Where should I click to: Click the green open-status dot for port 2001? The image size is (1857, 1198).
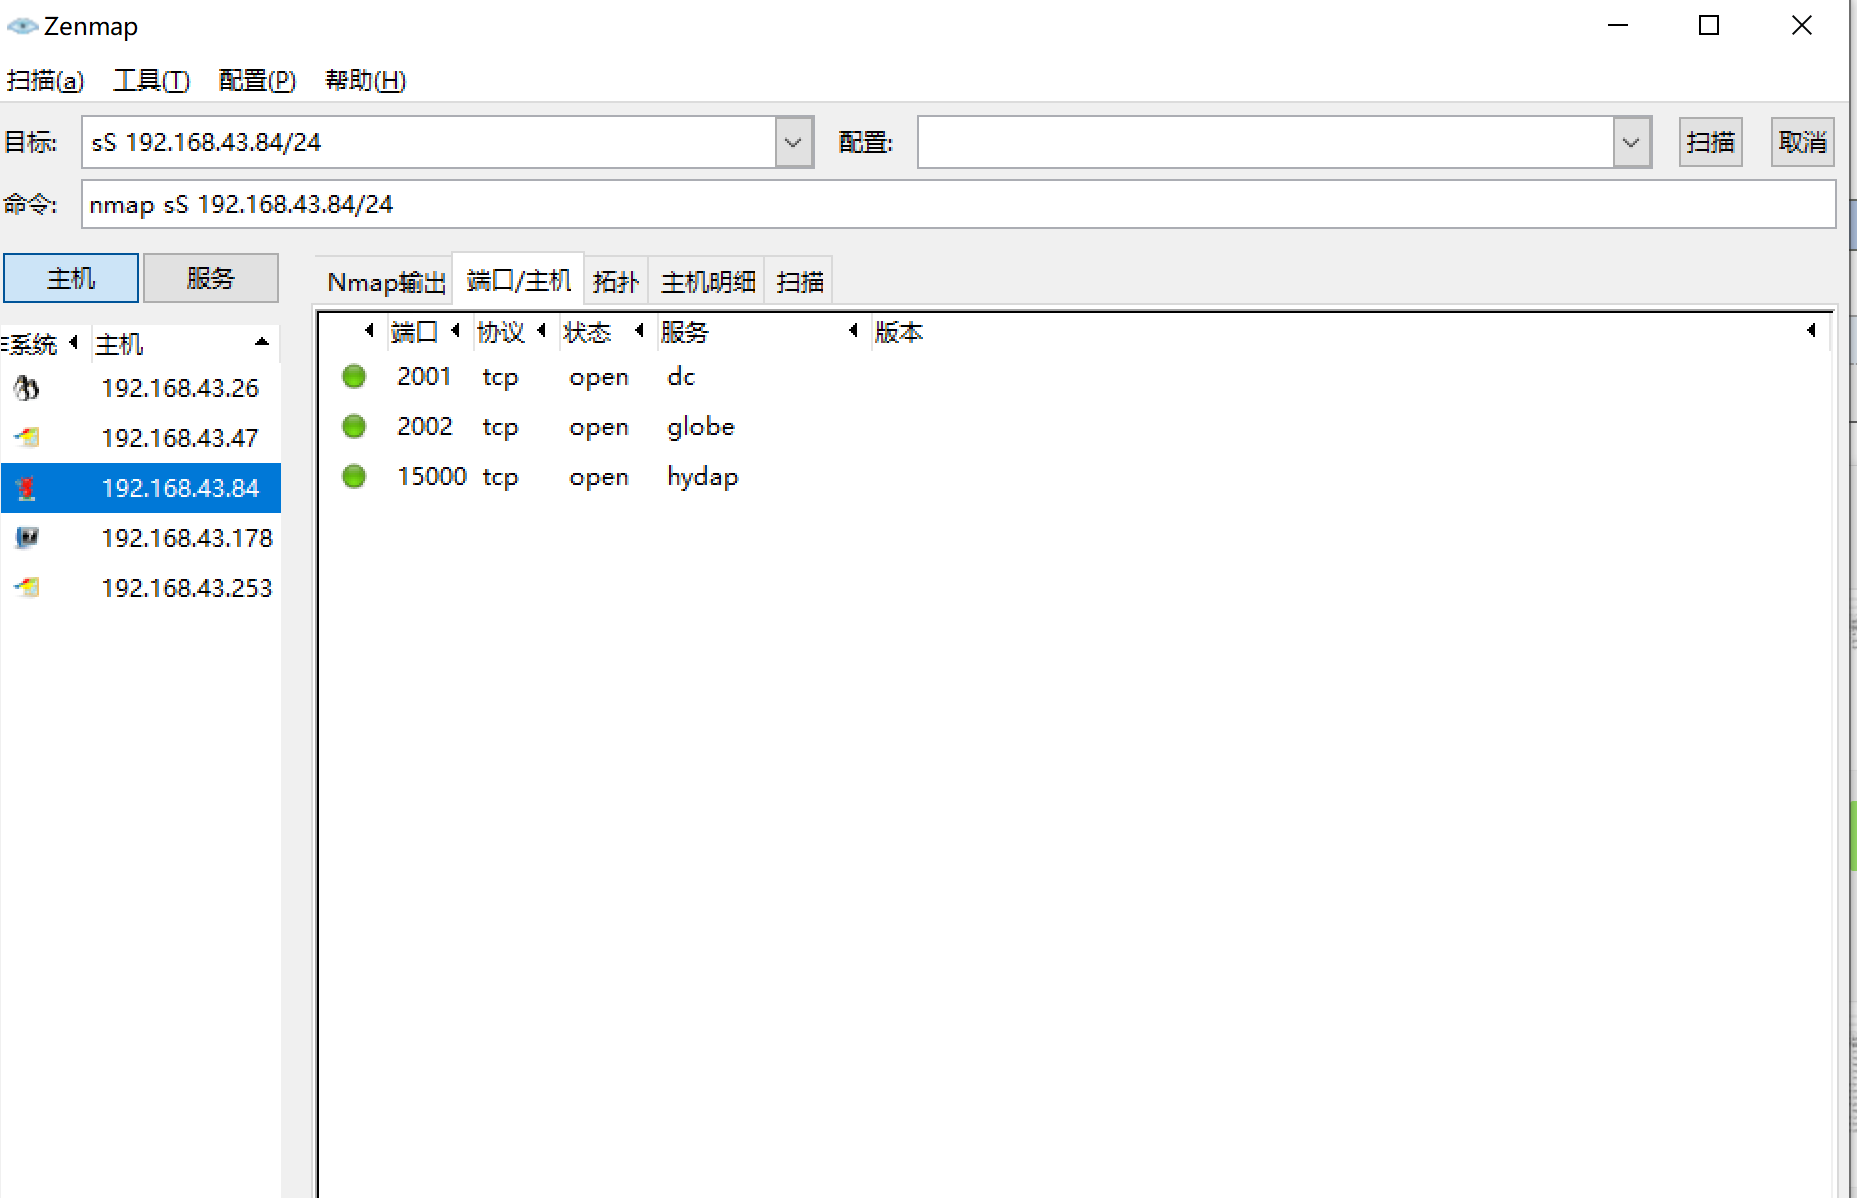pyautogui.click(x=354, y=377)
